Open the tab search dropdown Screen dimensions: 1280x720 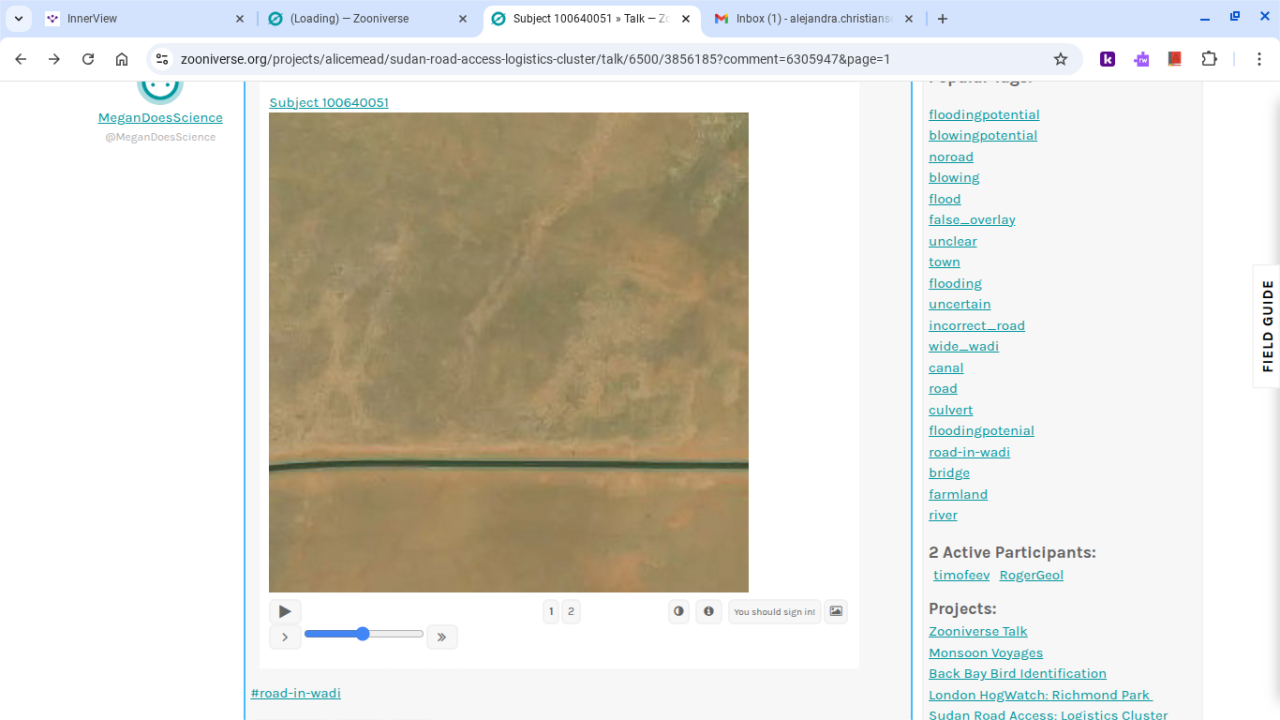(18, 19)
